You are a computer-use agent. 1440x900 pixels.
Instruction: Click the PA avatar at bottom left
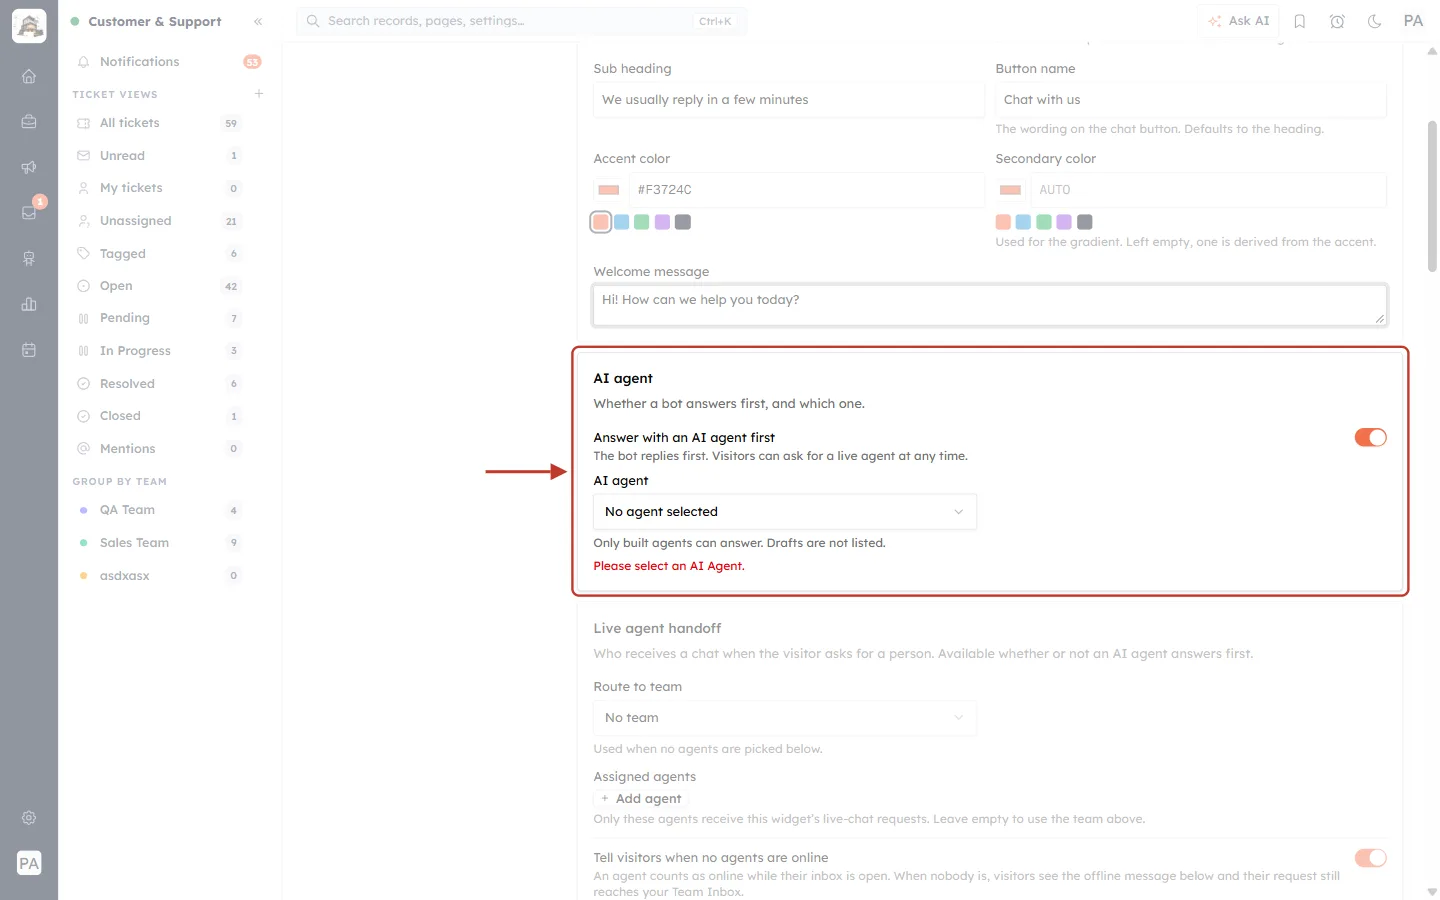[29, 863]
